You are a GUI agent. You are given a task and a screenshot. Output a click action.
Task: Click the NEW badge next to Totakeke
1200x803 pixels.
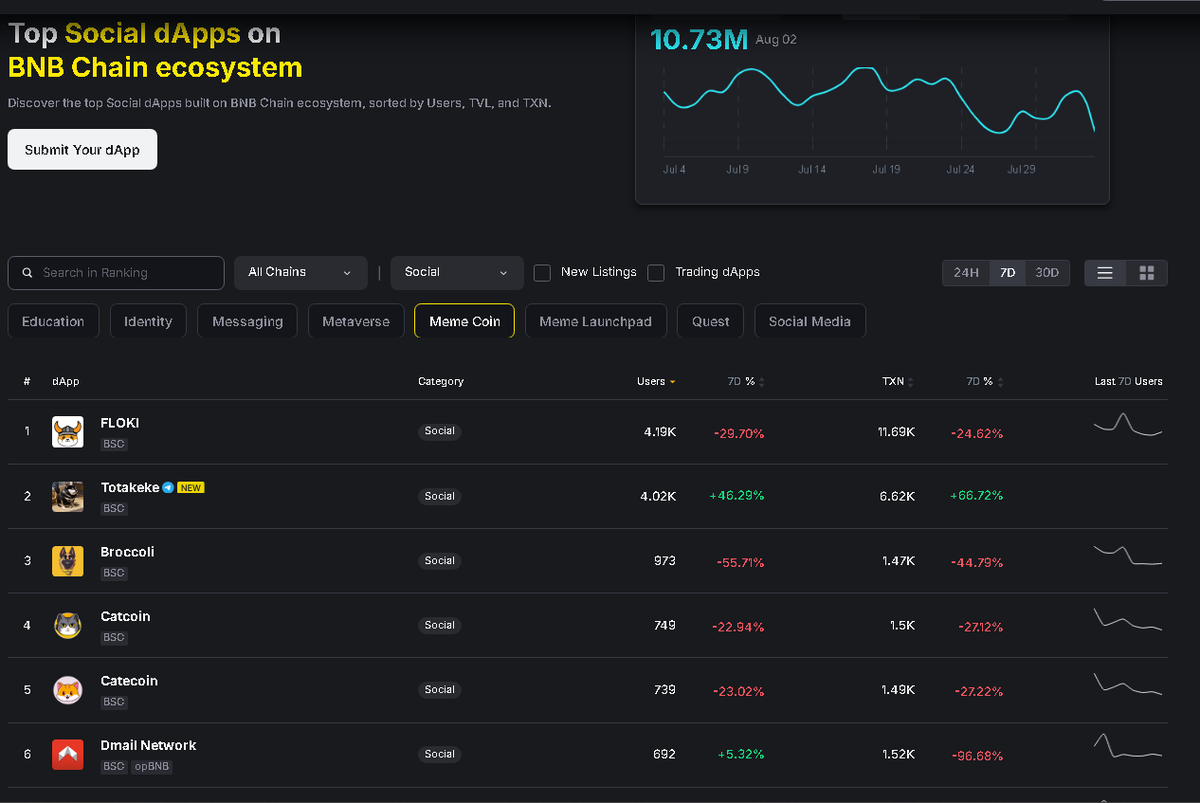click(191, 488)
